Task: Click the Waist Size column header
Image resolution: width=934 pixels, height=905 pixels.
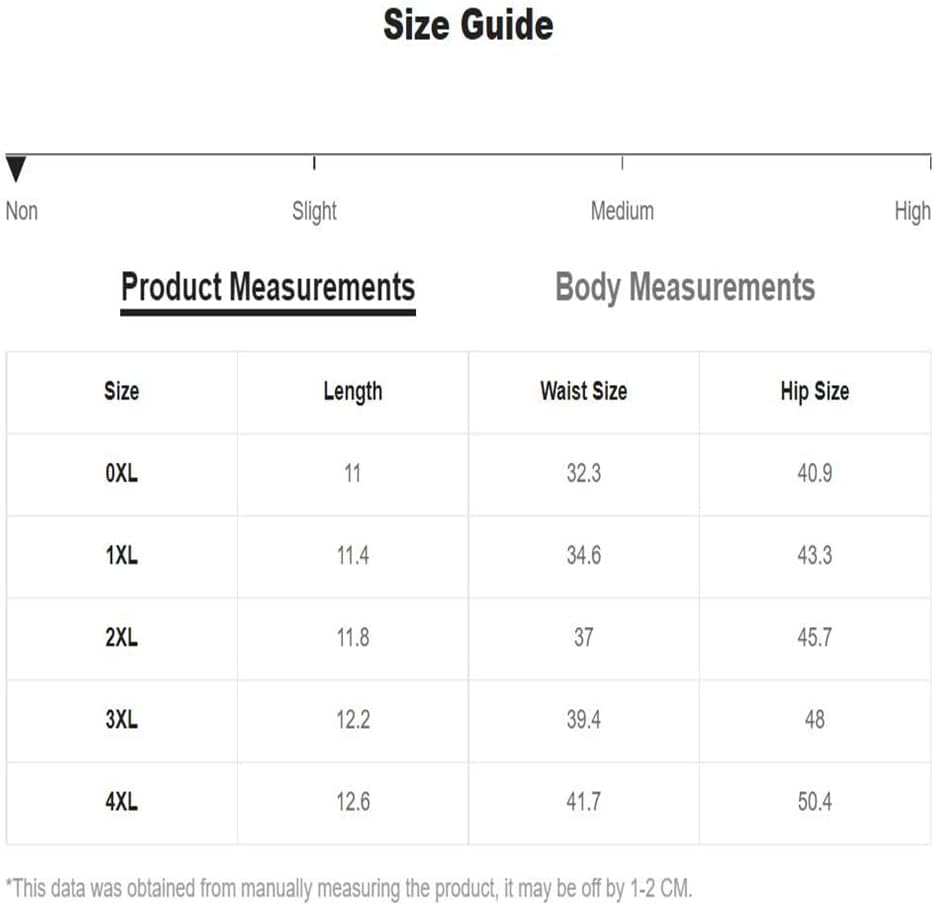Action: [584, 391]
